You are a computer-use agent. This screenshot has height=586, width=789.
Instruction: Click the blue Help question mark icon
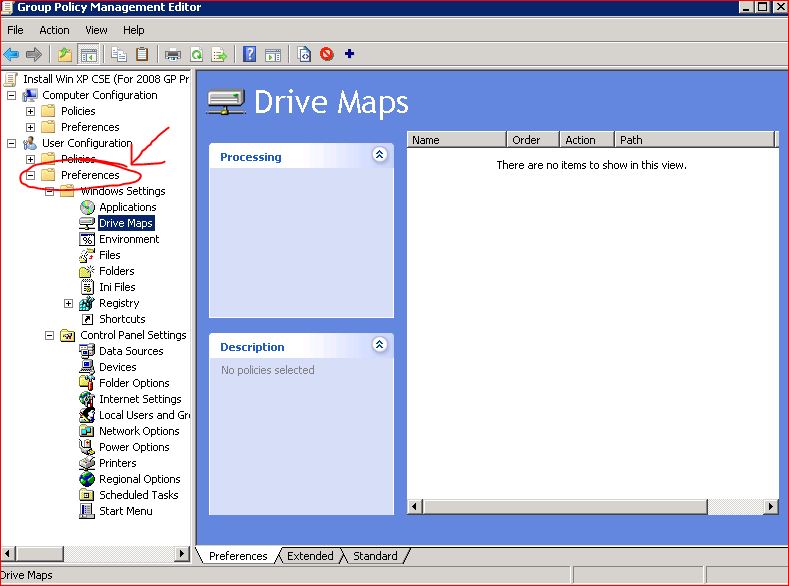(x=250, y=54)
